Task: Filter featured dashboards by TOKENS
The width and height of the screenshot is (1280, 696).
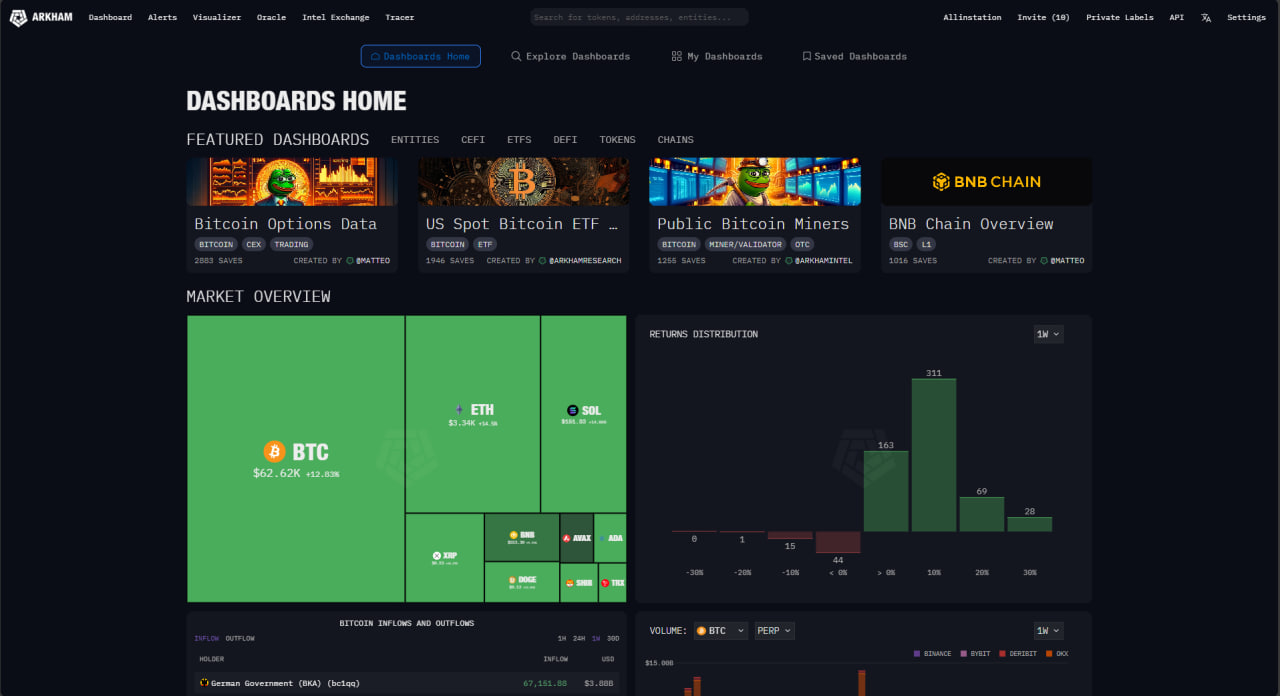Action: (x=617, y=140)
